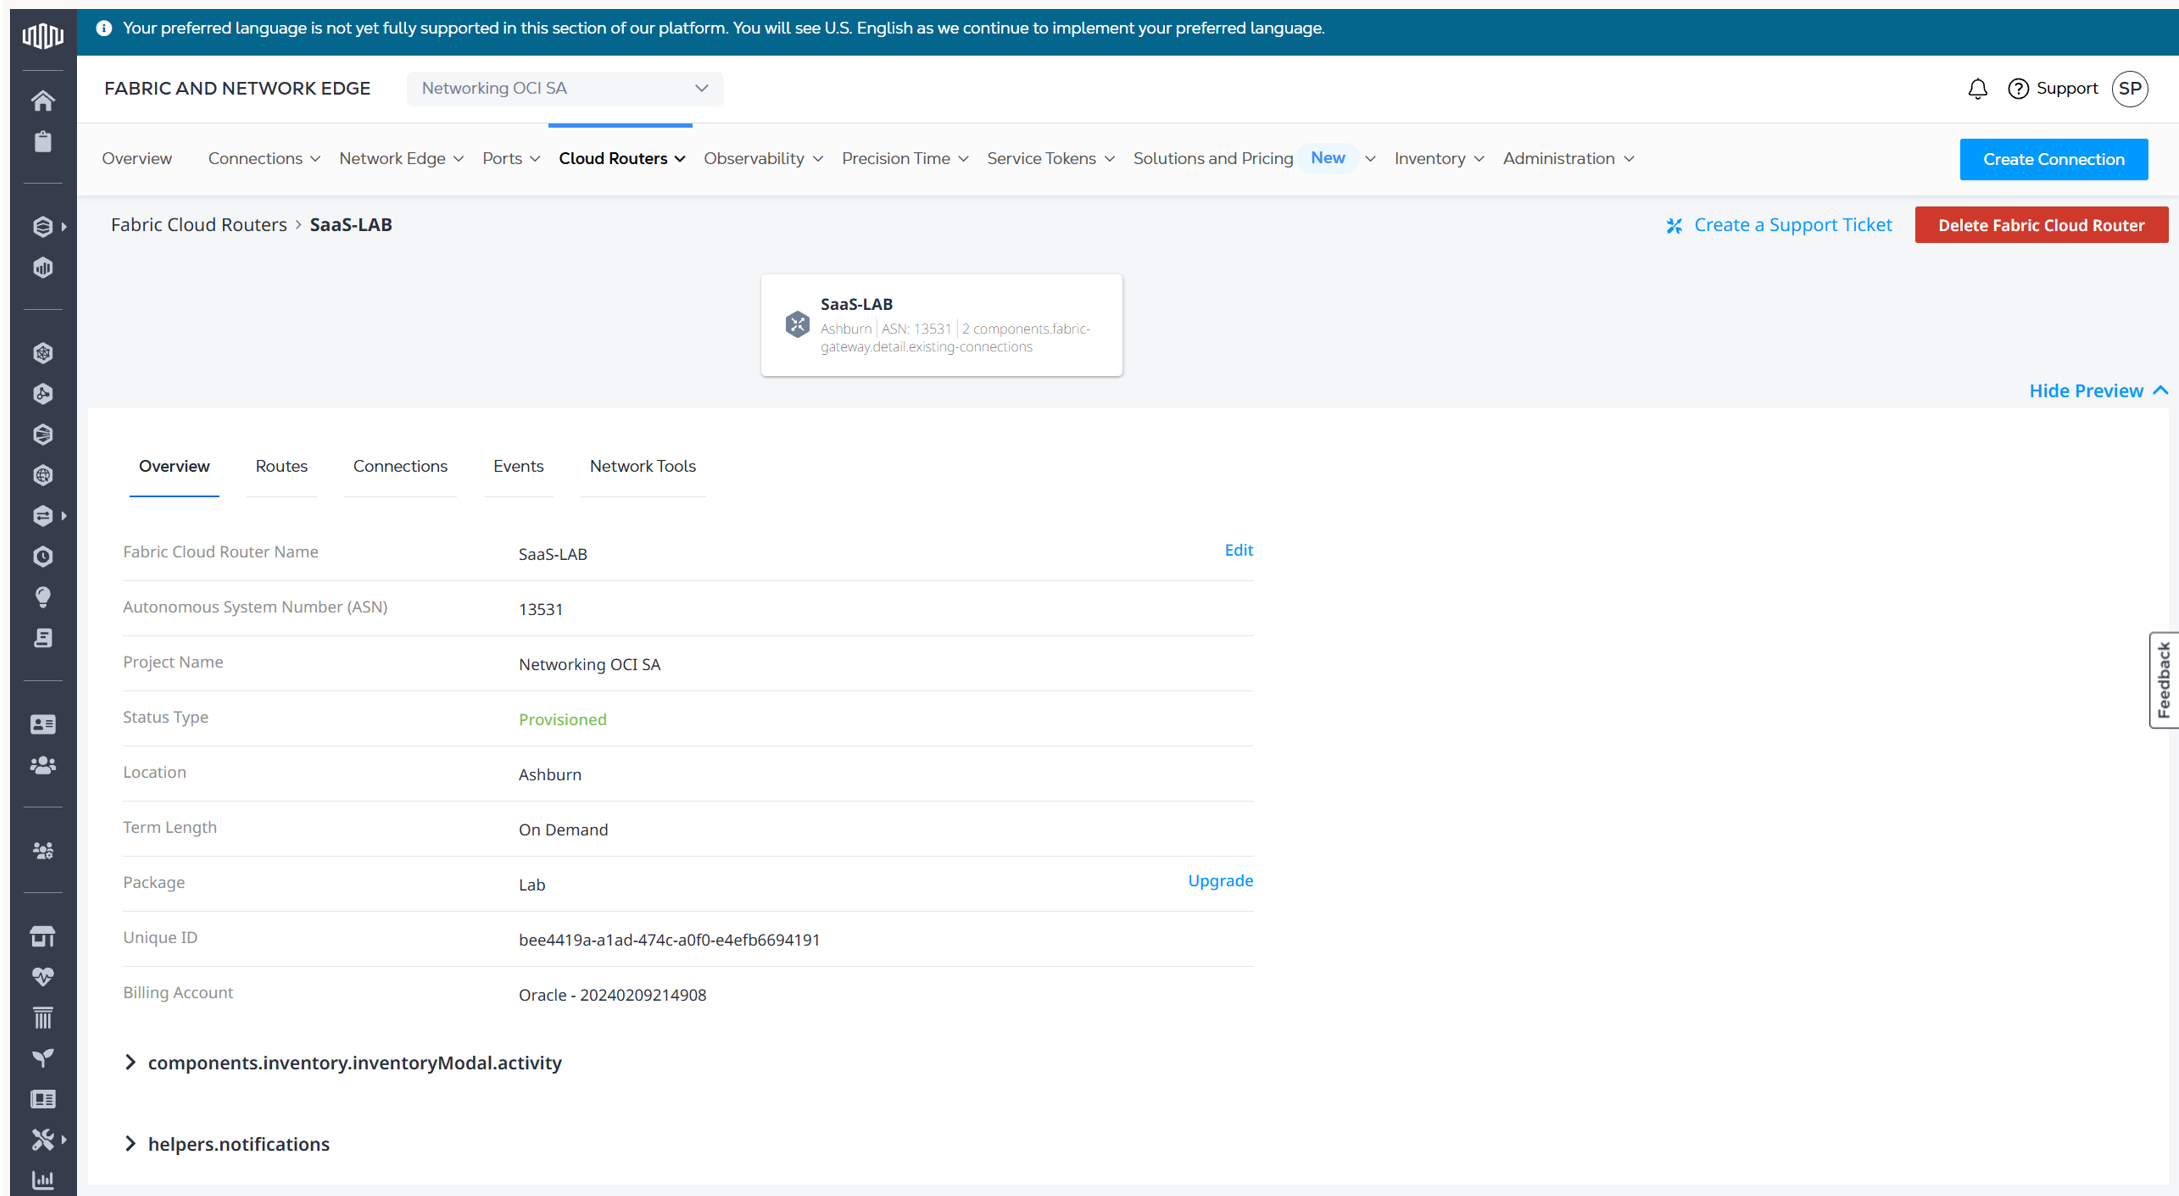Open the marketplace storefront sidebar icon
2179x1196 pixels.
(42, 936)
